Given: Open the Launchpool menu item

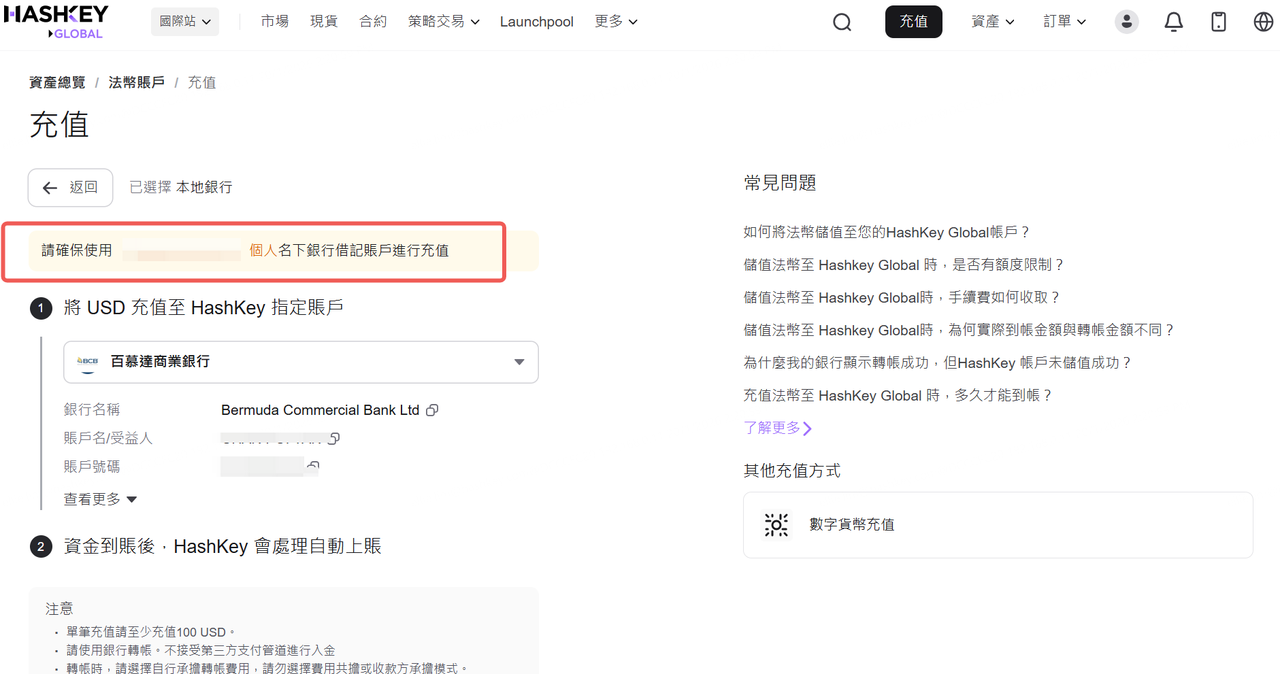Looking at the screenshot, I should pos(537,21).
